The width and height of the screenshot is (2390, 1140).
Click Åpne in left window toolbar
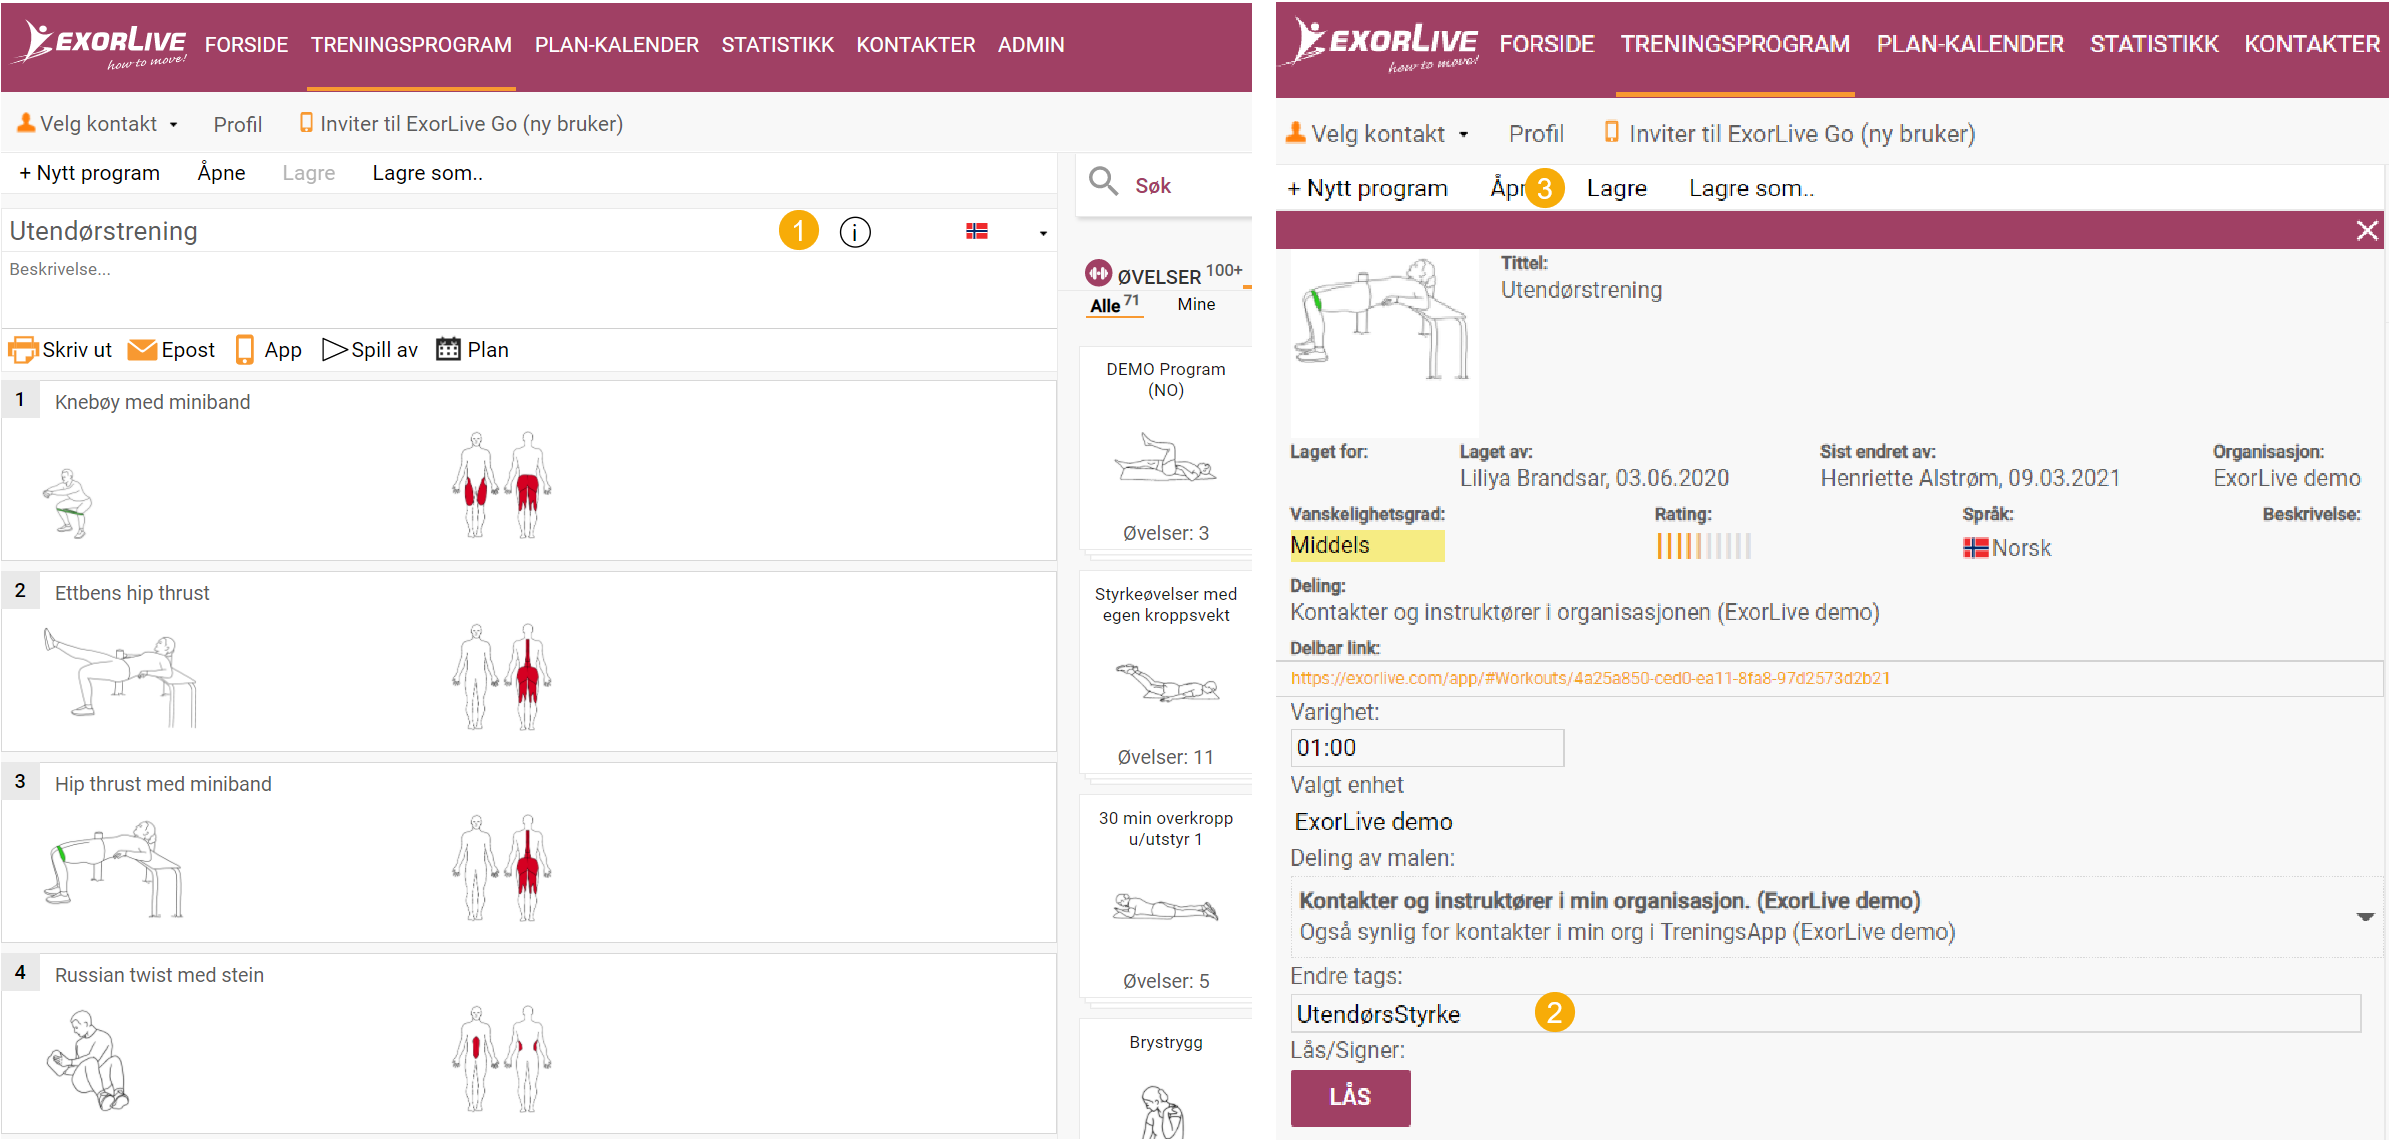tap(221, 173)
